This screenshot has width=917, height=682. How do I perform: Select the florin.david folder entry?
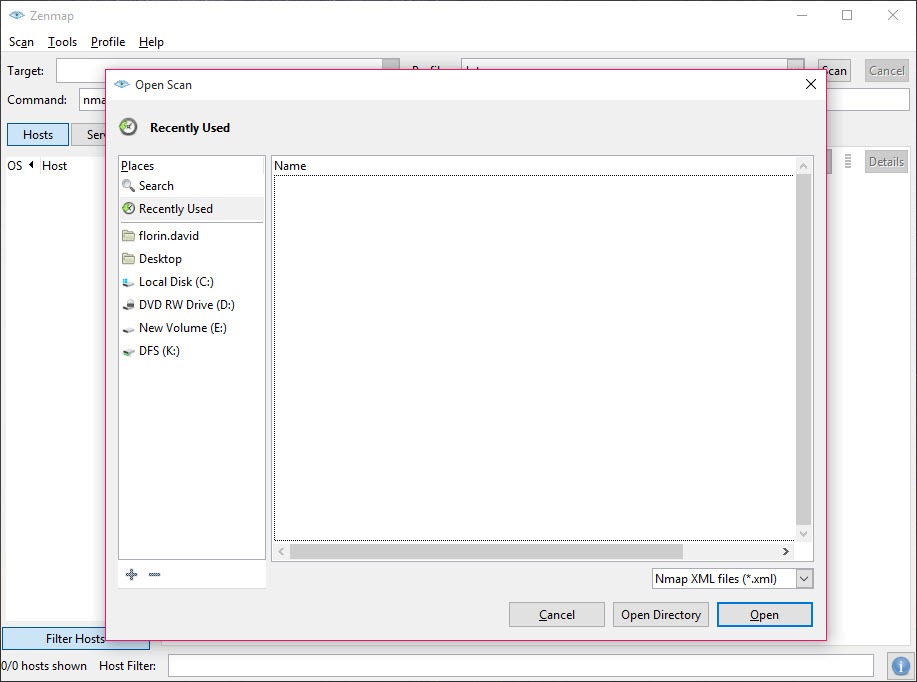tap(192, 236)
